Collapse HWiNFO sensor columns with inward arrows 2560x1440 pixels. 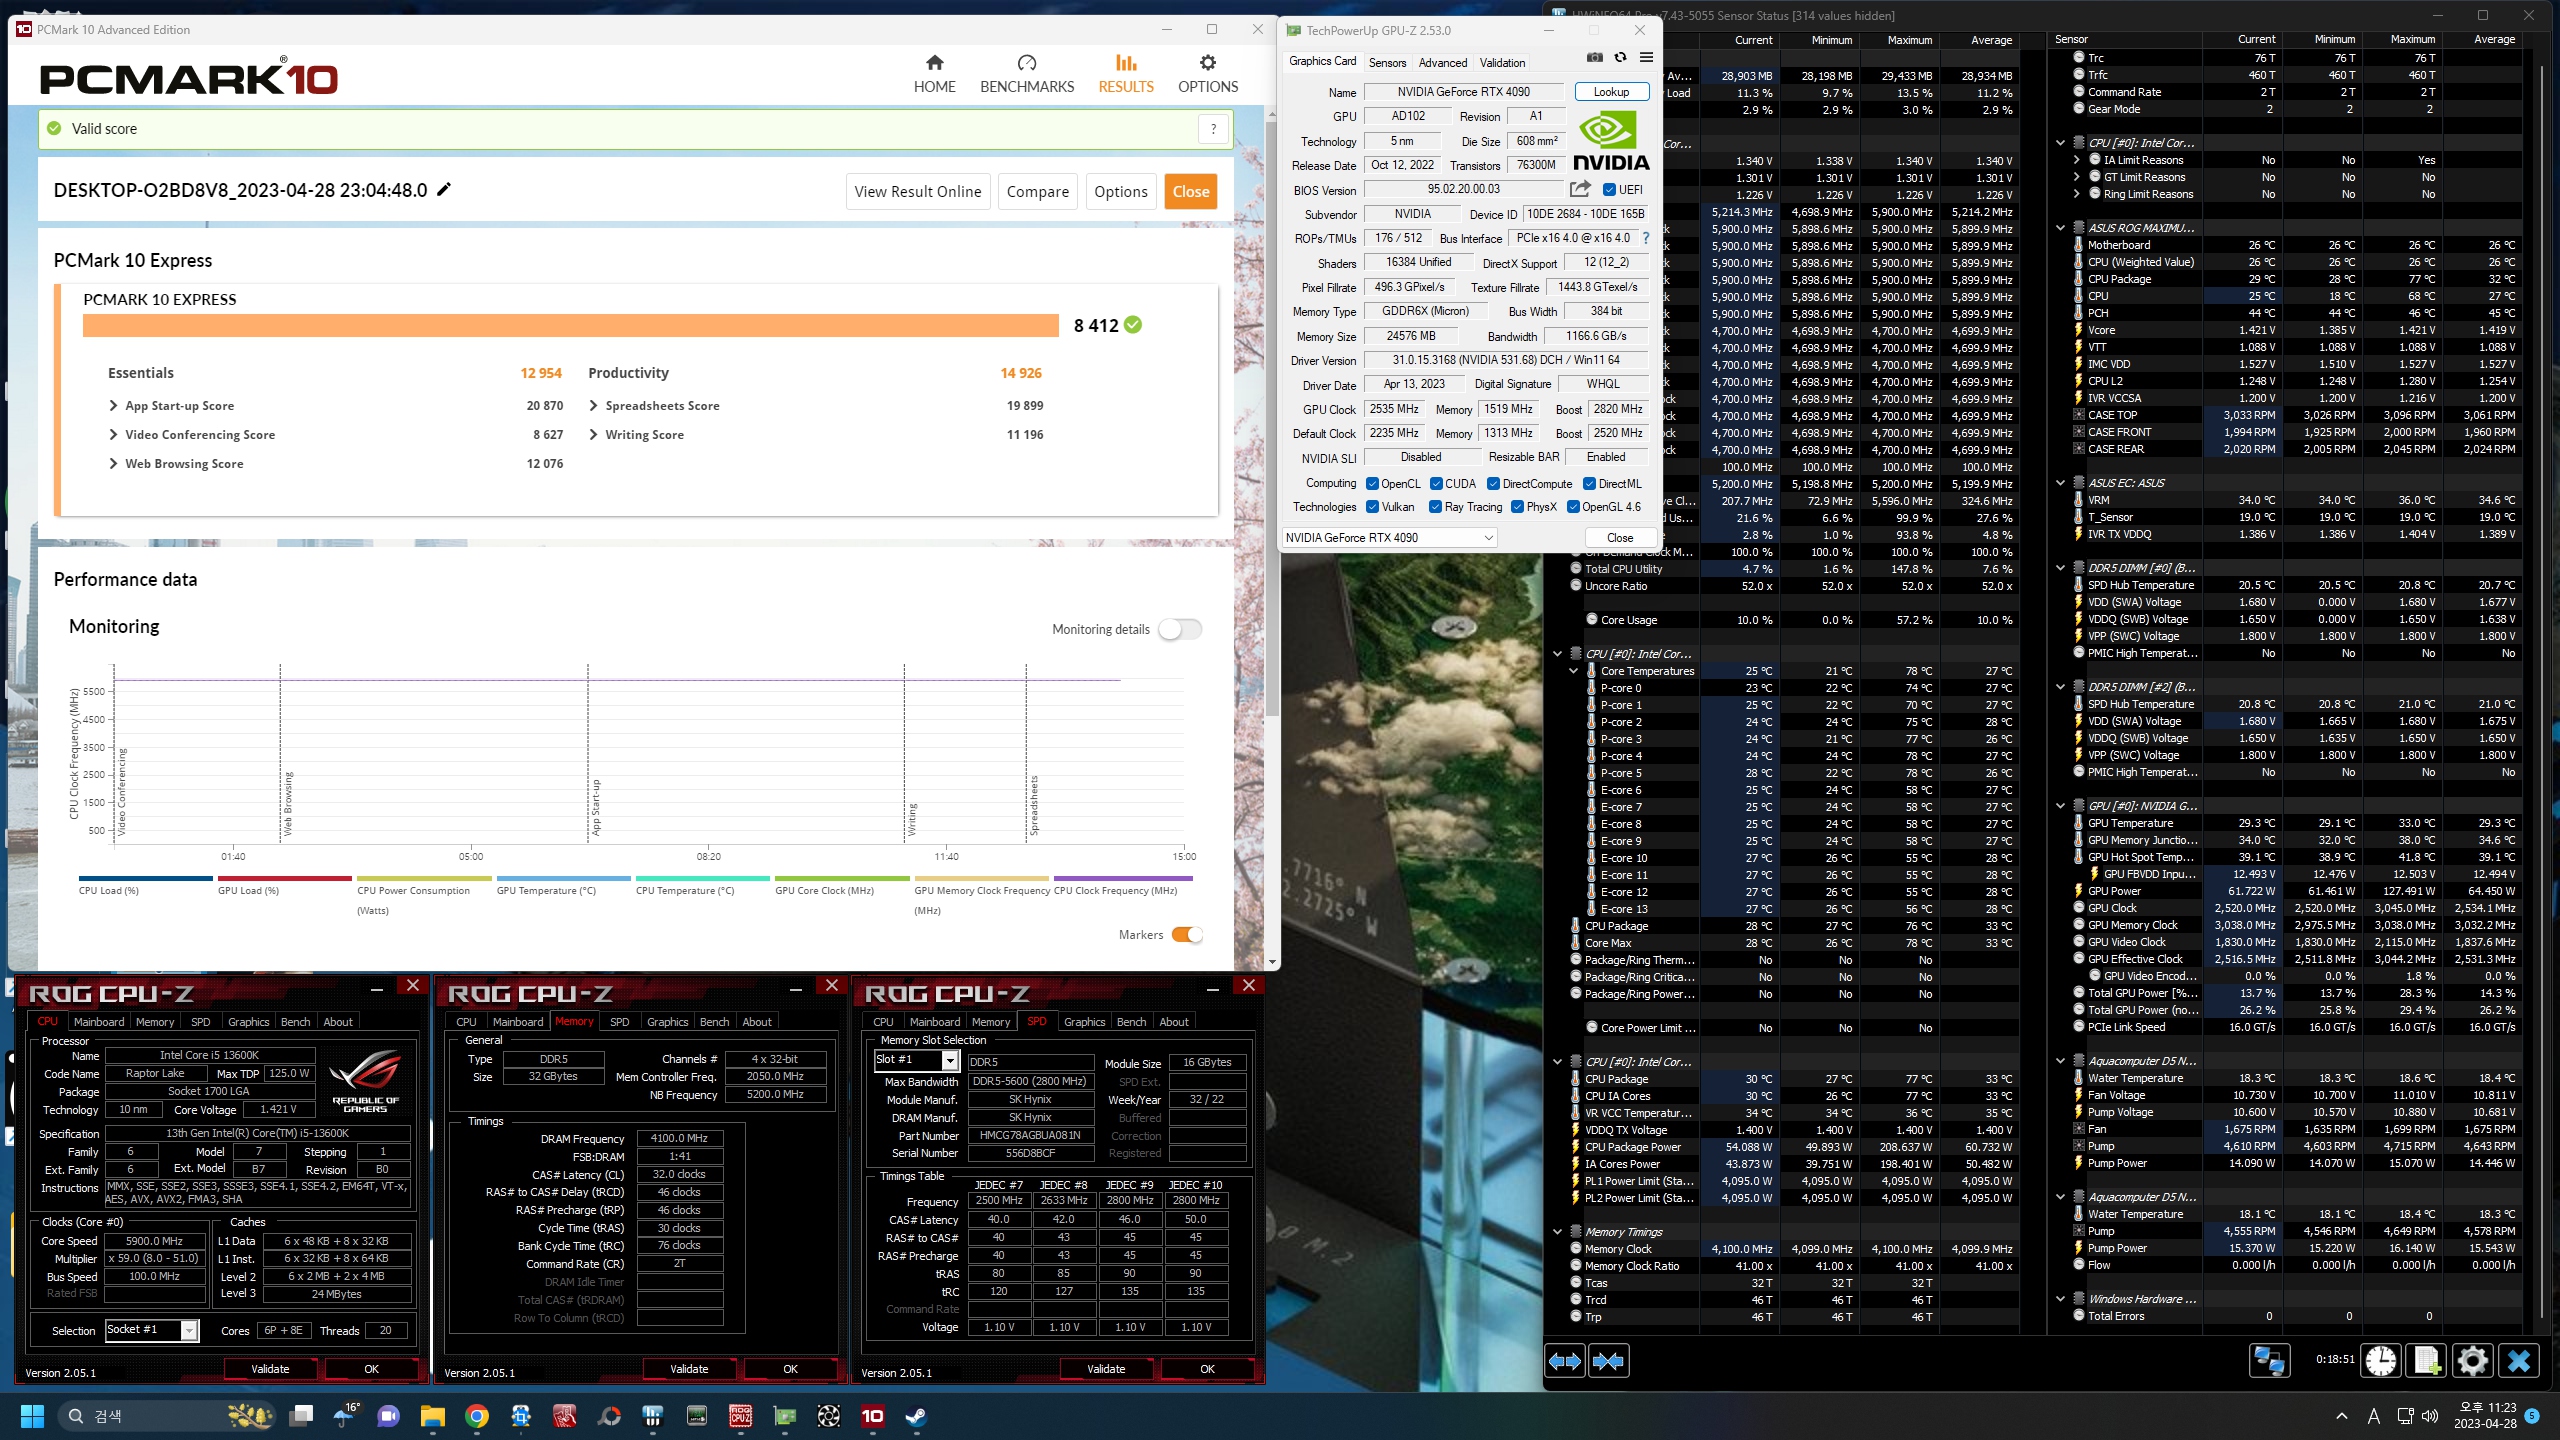1608,1361
